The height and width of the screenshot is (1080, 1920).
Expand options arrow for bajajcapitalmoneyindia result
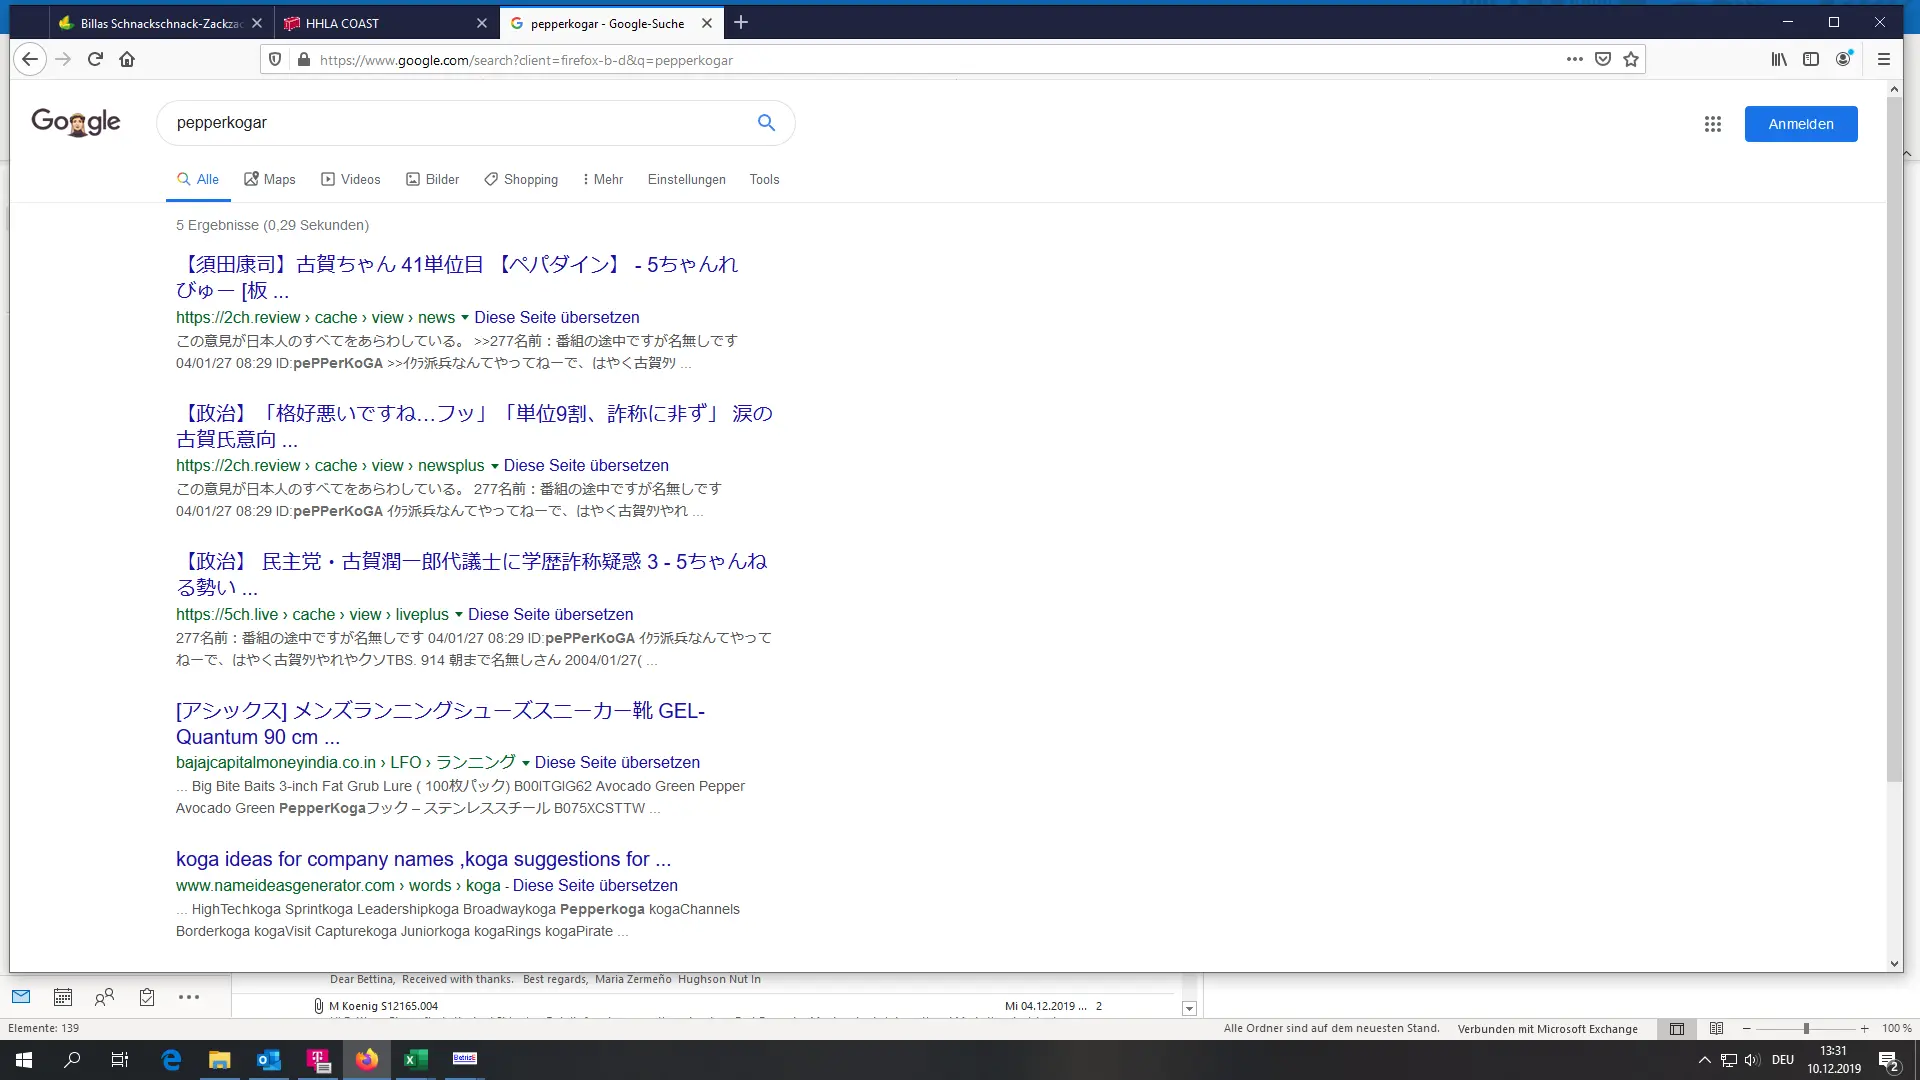pos(525,763)
